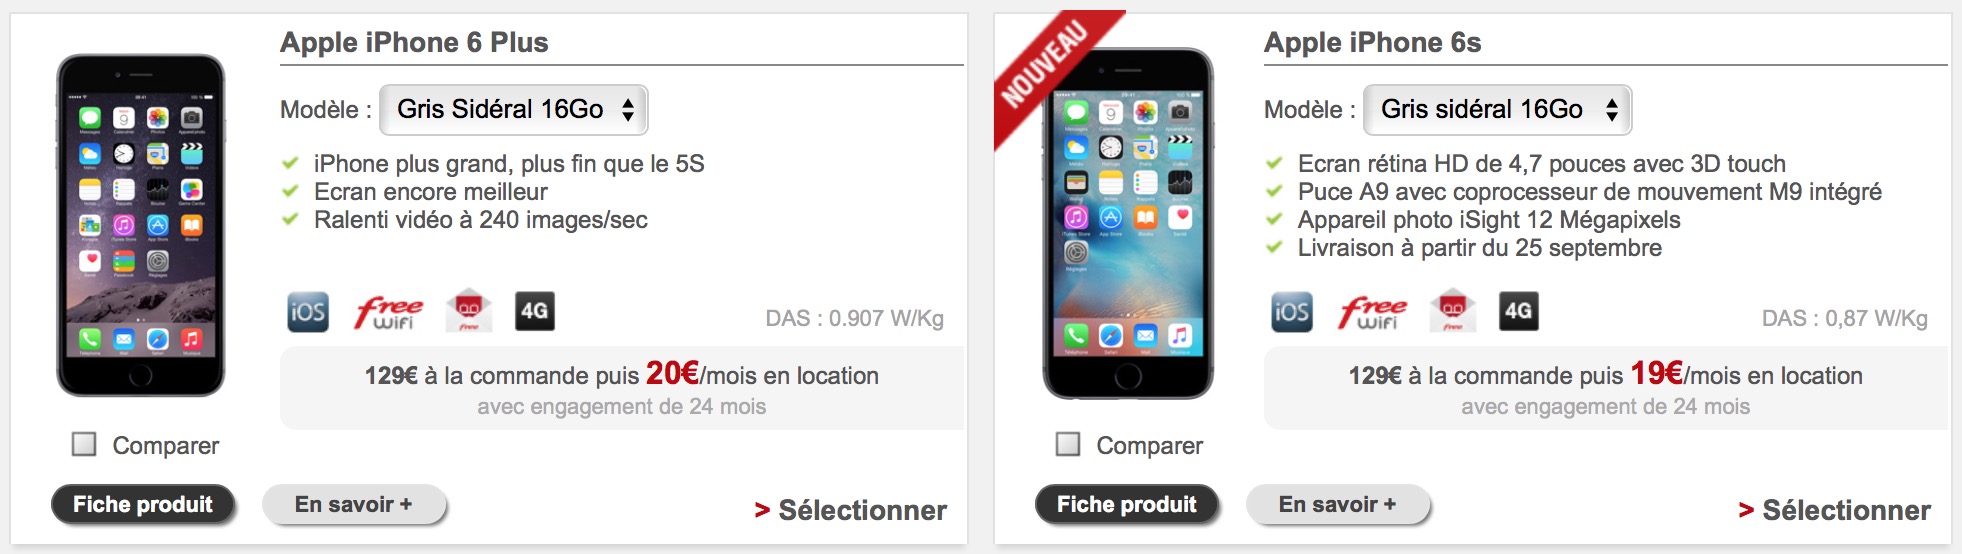Click the Free voicemail icon under iPhone 6s
The image size is (1962, 554).
coord(1453,310)
